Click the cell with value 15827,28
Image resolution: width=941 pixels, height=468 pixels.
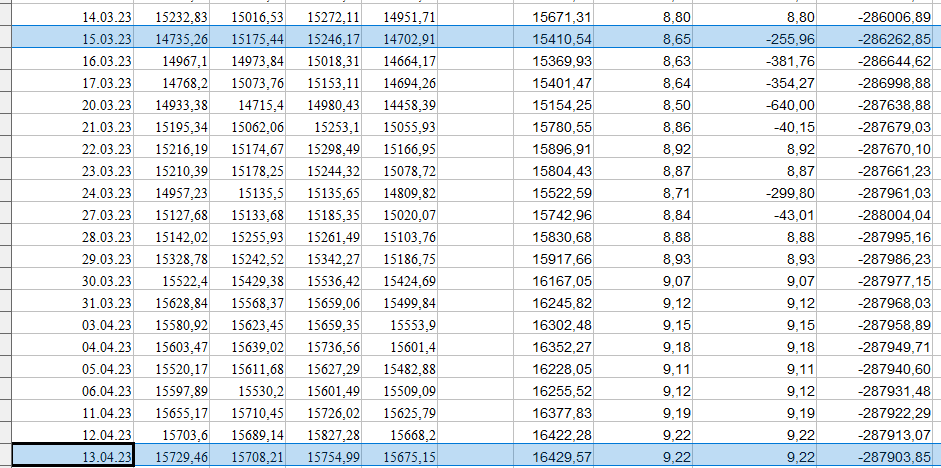tap(324, 435)
